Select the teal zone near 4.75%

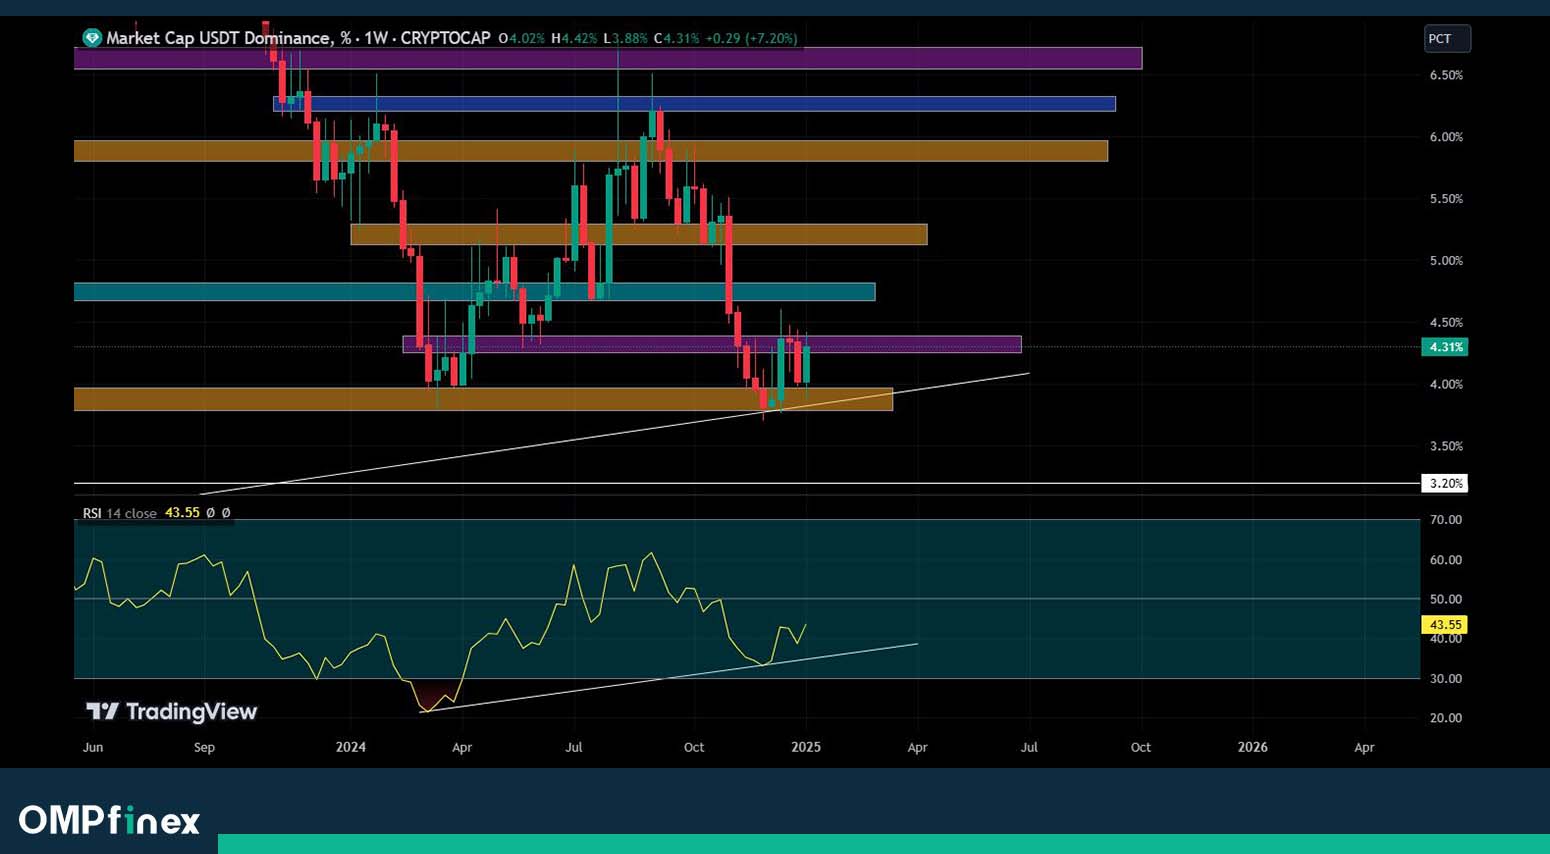[x=474, y=292]
